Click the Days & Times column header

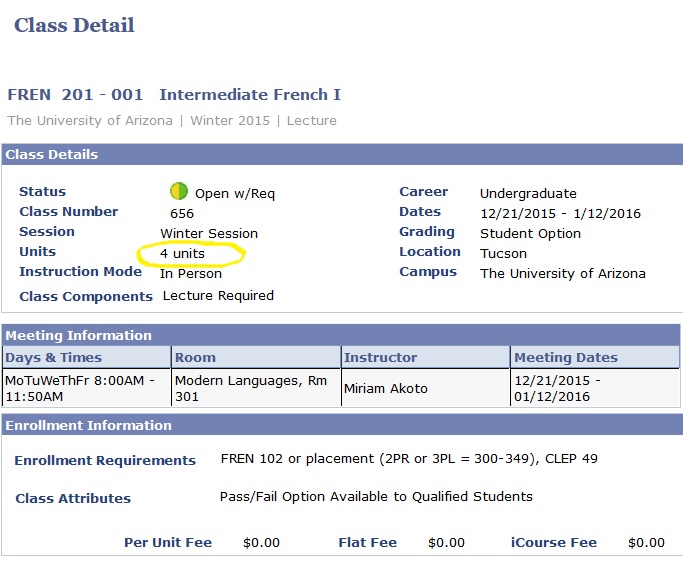coord(86,358)
